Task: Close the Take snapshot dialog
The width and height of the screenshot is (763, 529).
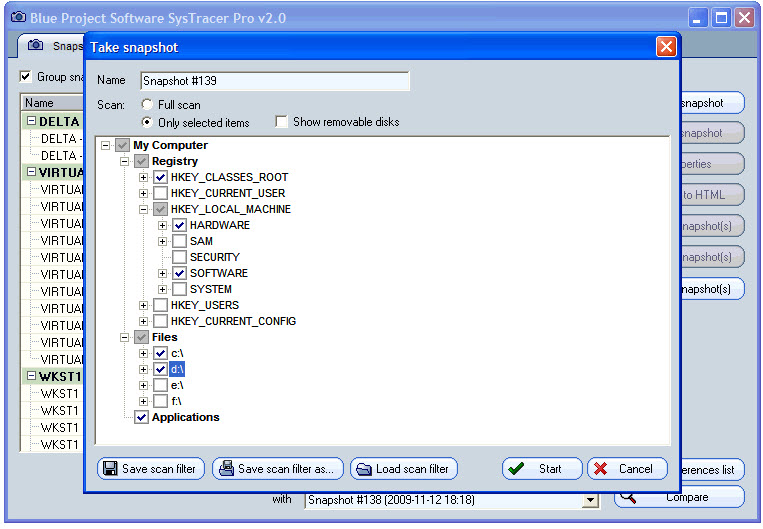Action: 666,47
